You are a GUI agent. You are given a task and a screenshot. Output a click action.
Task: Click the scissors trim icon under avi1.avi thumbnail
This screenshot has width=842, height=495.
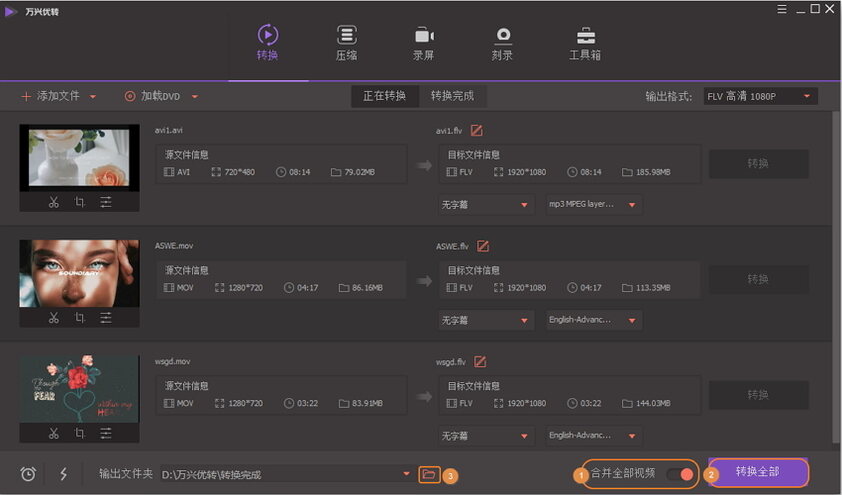54,202
